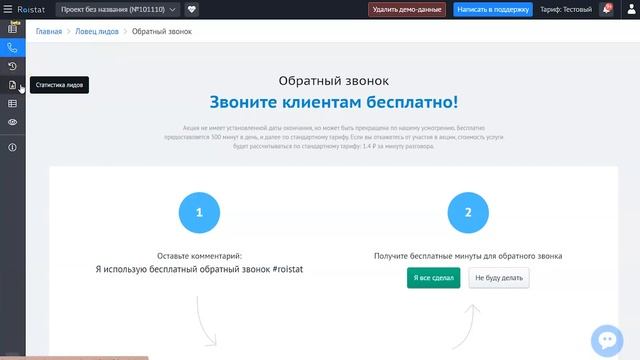Click the green 'Я все сделал' button
The height and width of the screenshot is (360, 640).
click(433, 278)
